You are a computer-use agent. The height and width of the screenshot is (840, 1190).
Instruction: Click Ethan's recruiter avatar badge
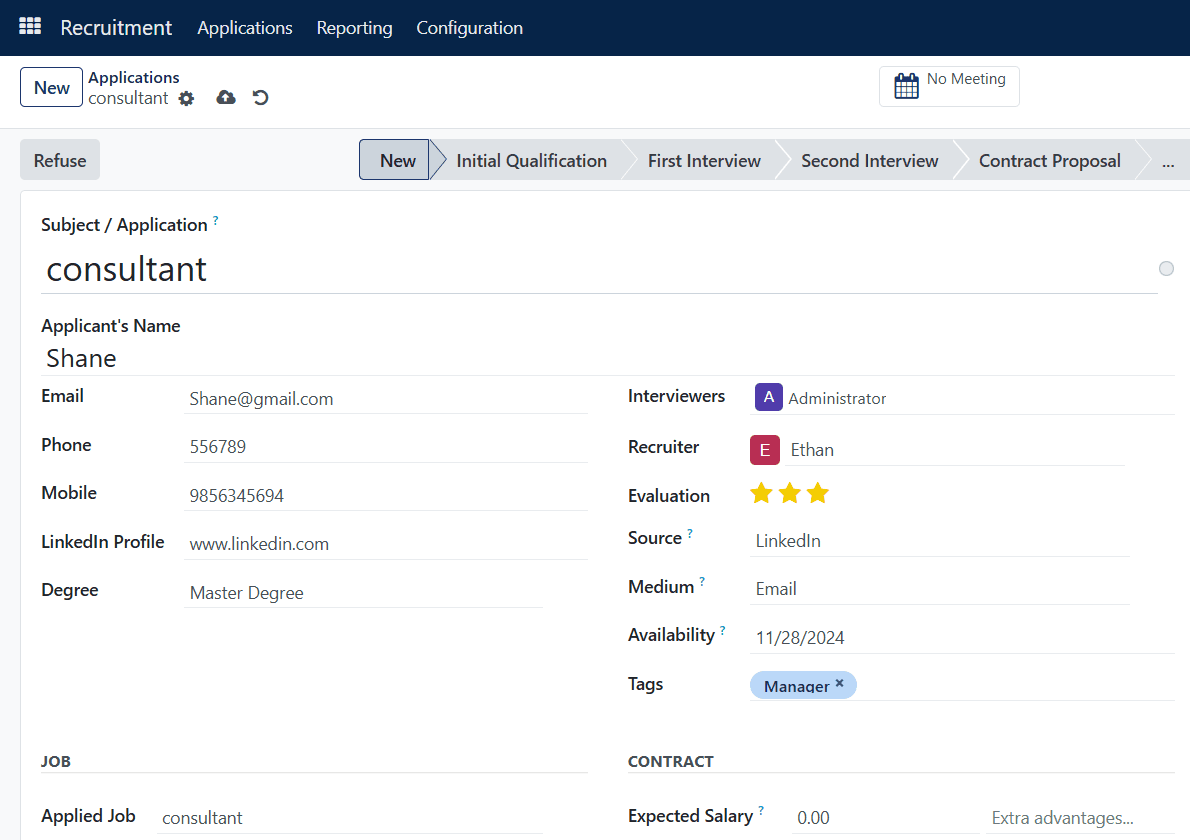point(764,449)
